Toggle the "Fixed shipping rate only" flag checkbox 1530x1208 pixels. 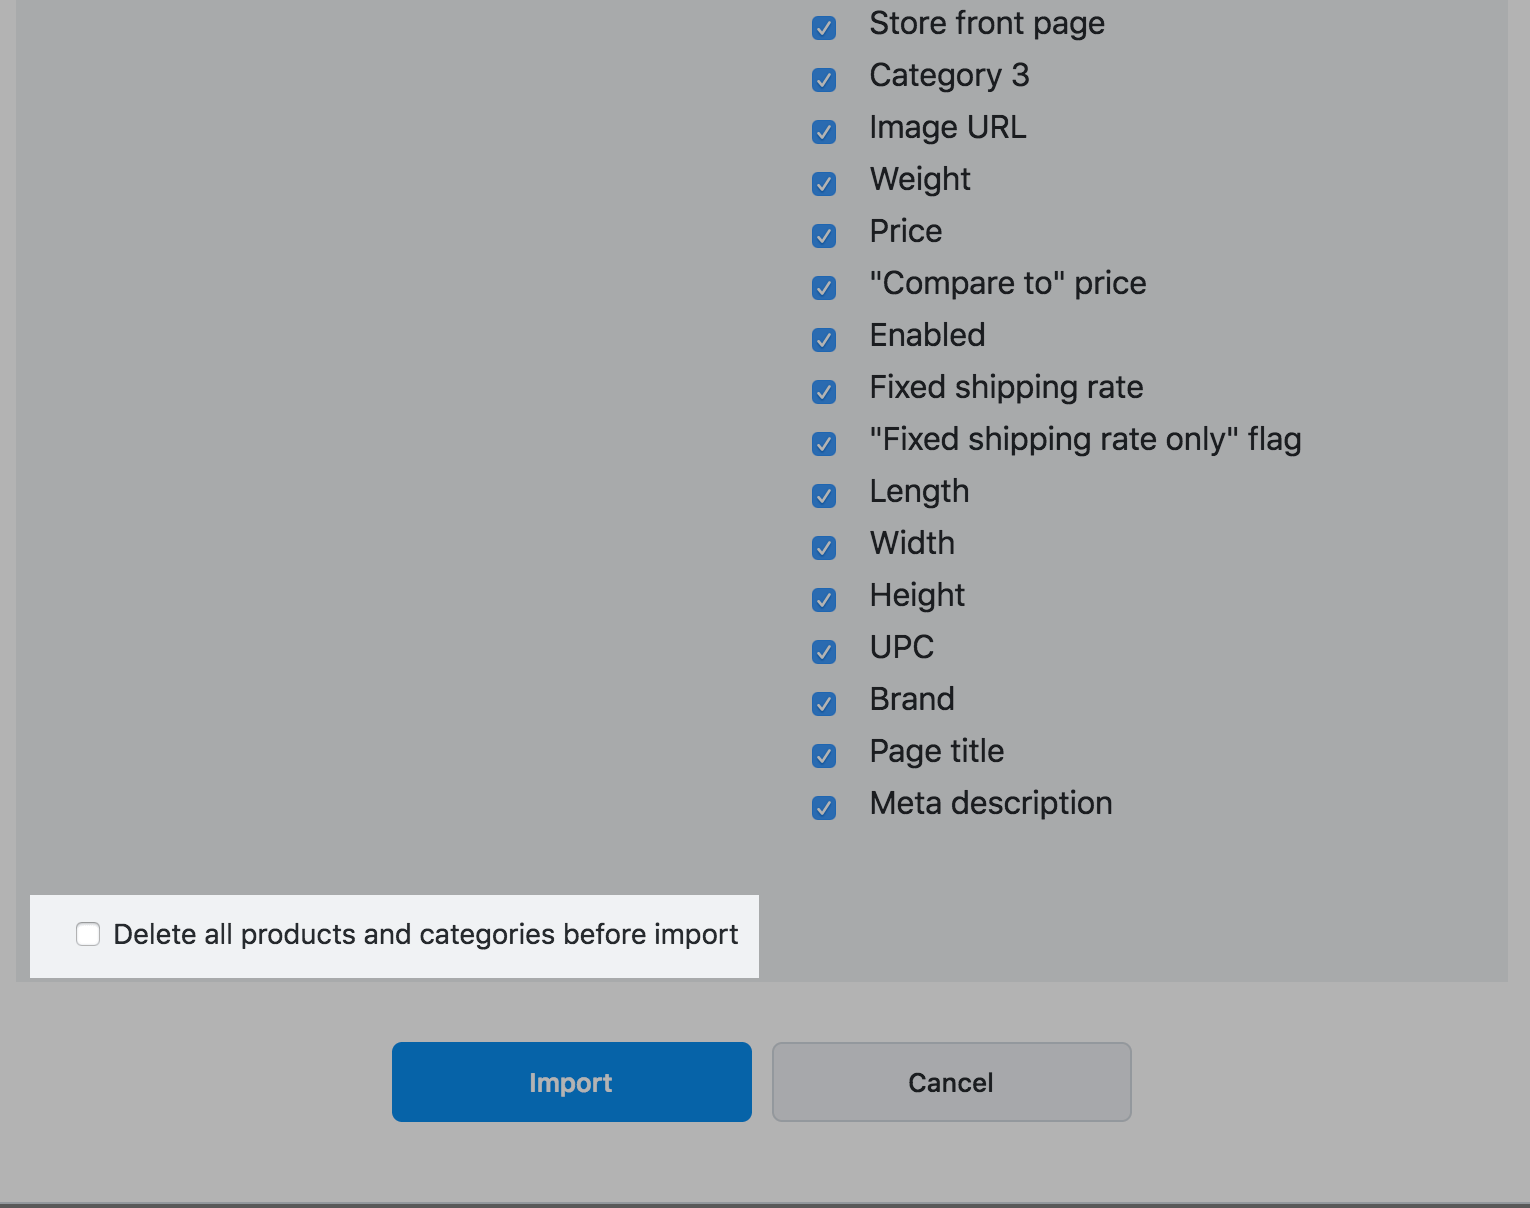click(x=823, y=444)
